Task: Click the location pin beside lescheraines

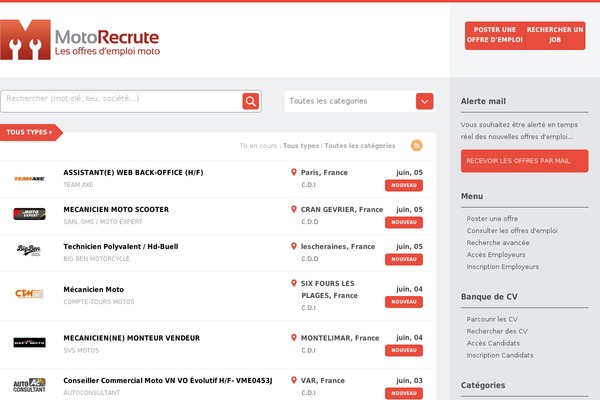Action: [x=294, y=246]
